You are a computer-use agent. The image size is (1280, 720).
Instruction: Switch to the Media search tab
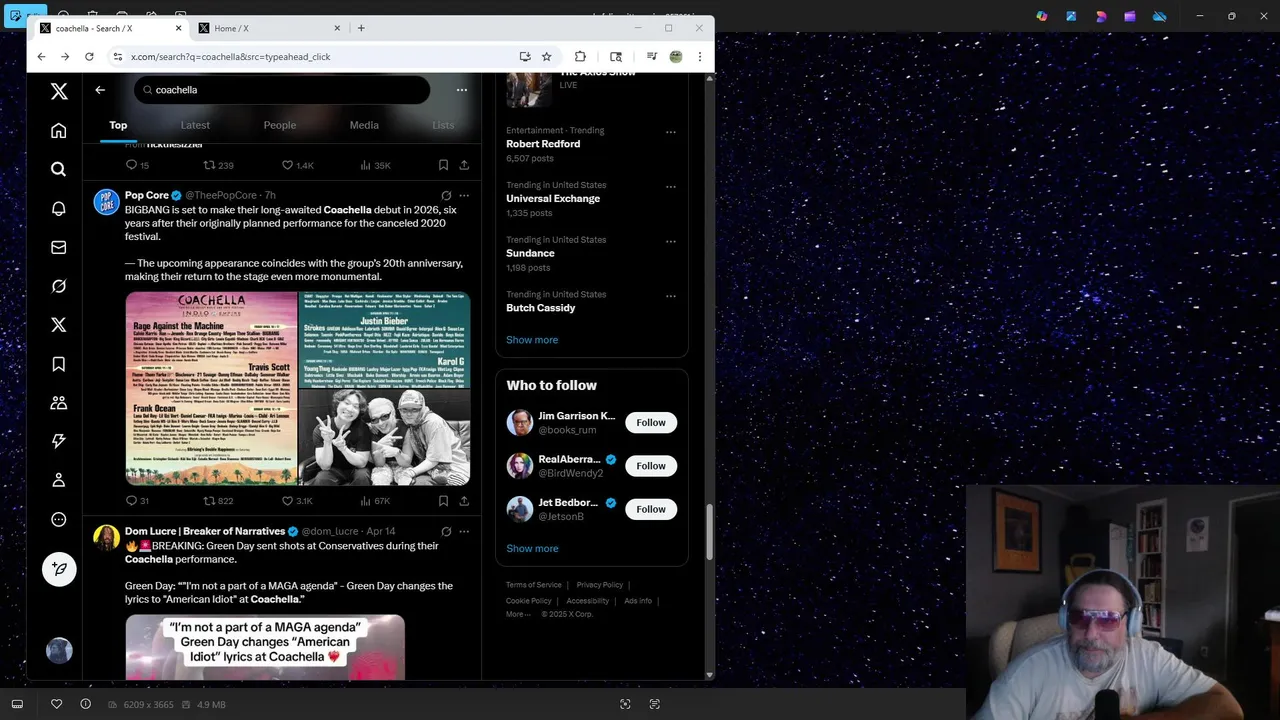tap(364, 125)
